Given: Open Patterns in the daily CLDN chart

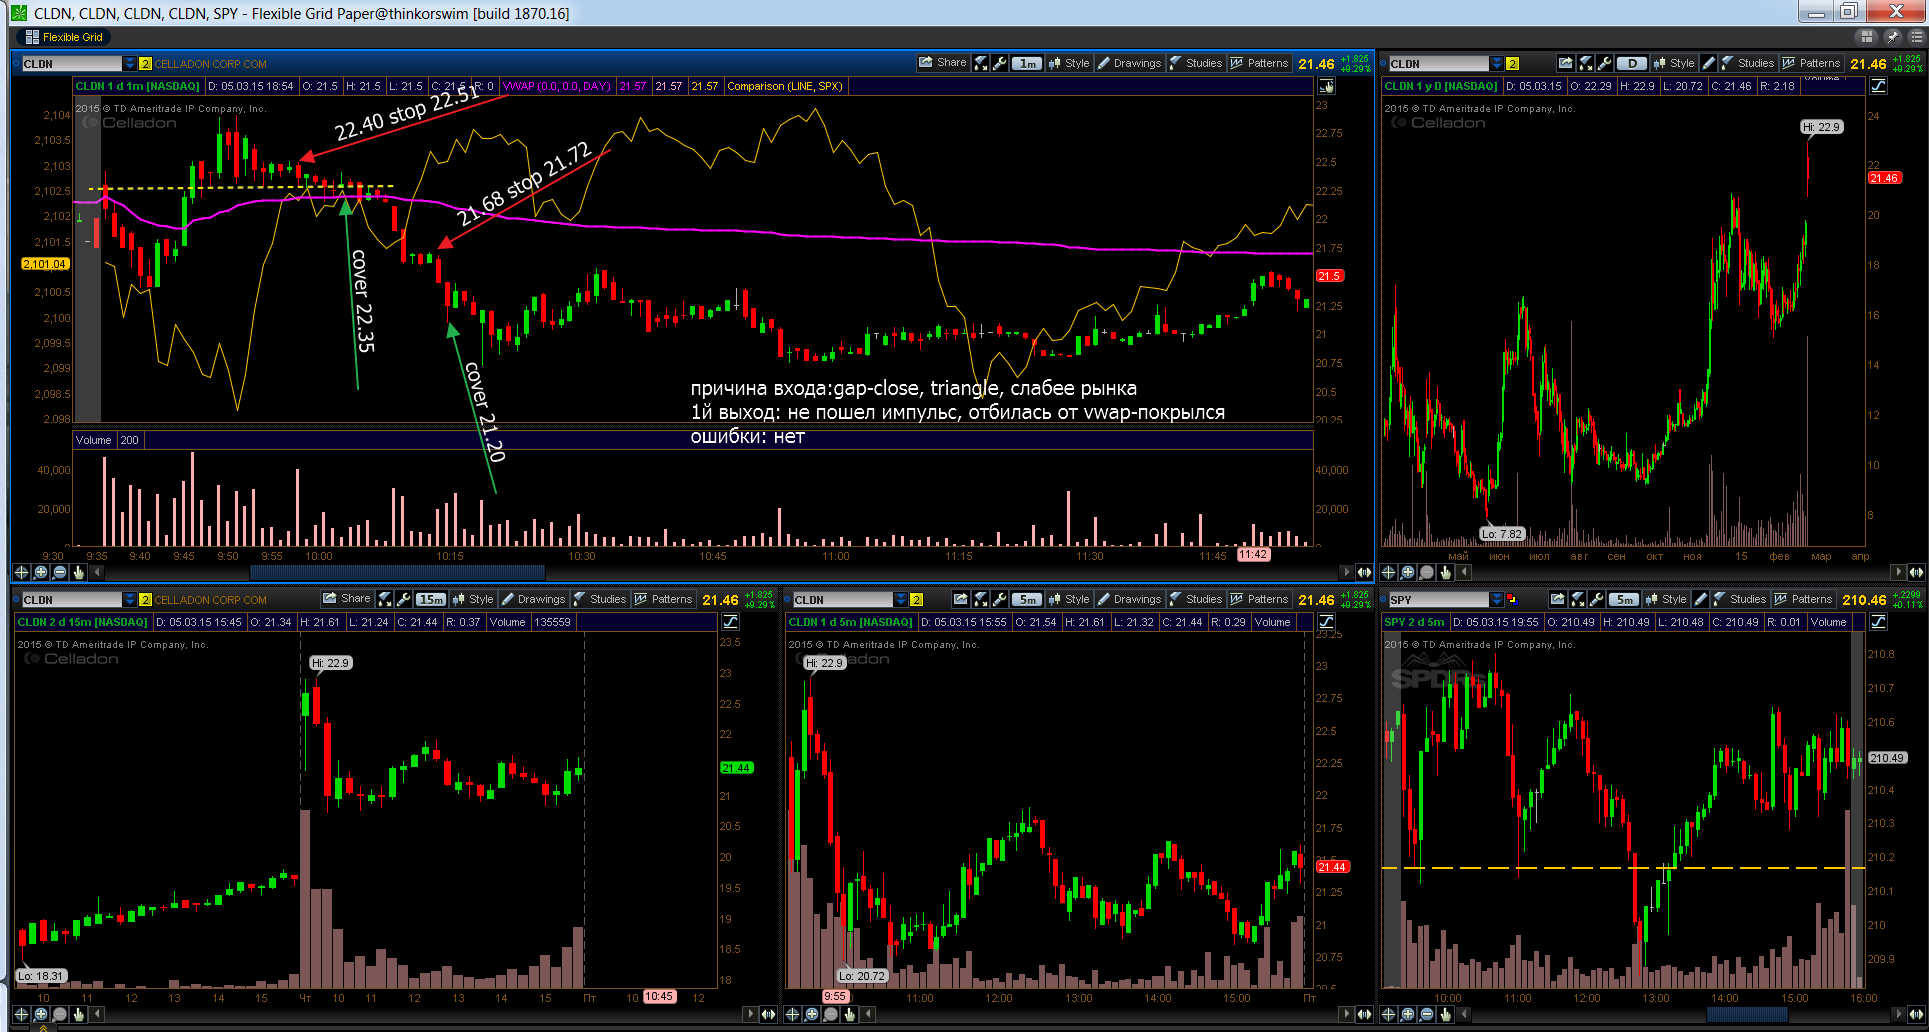Looking at the screenshot, I should 1811,63.
